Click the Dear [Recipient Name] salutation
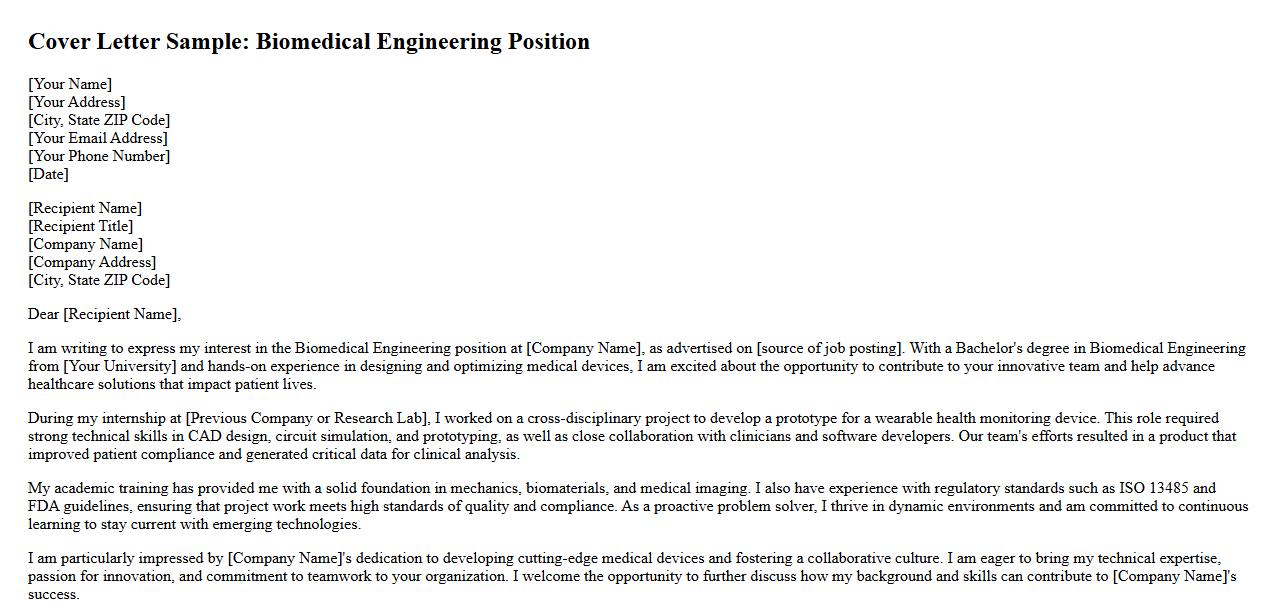 point(104,314)
